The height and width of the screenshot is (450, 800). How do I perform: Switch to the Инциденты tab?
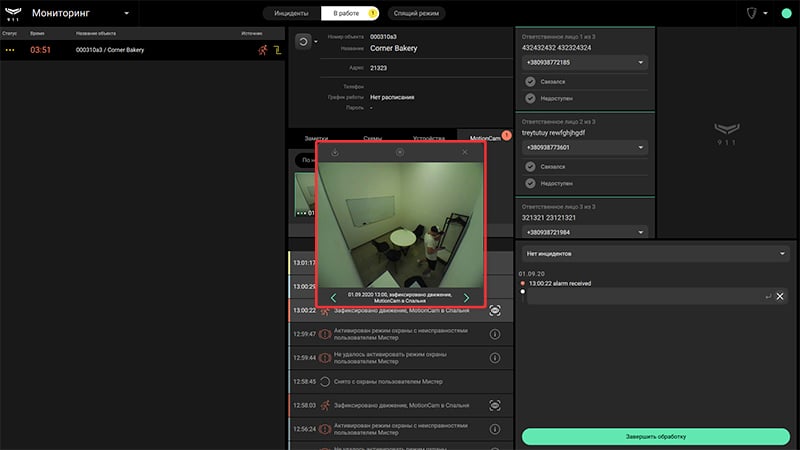point(291,13)
